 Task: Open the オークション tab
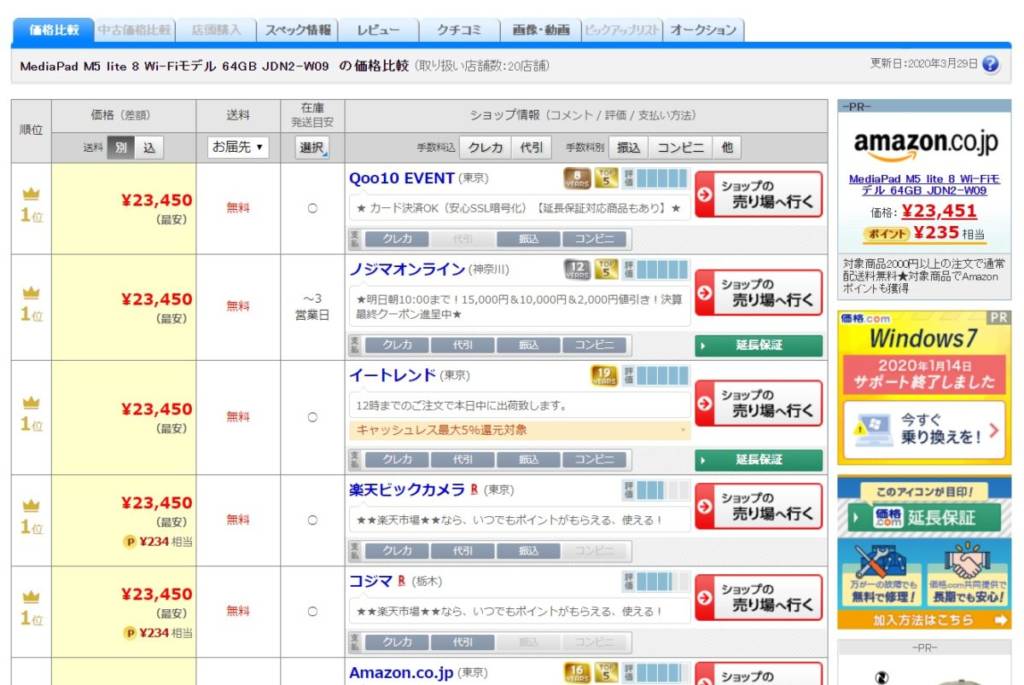click(703, 30)
